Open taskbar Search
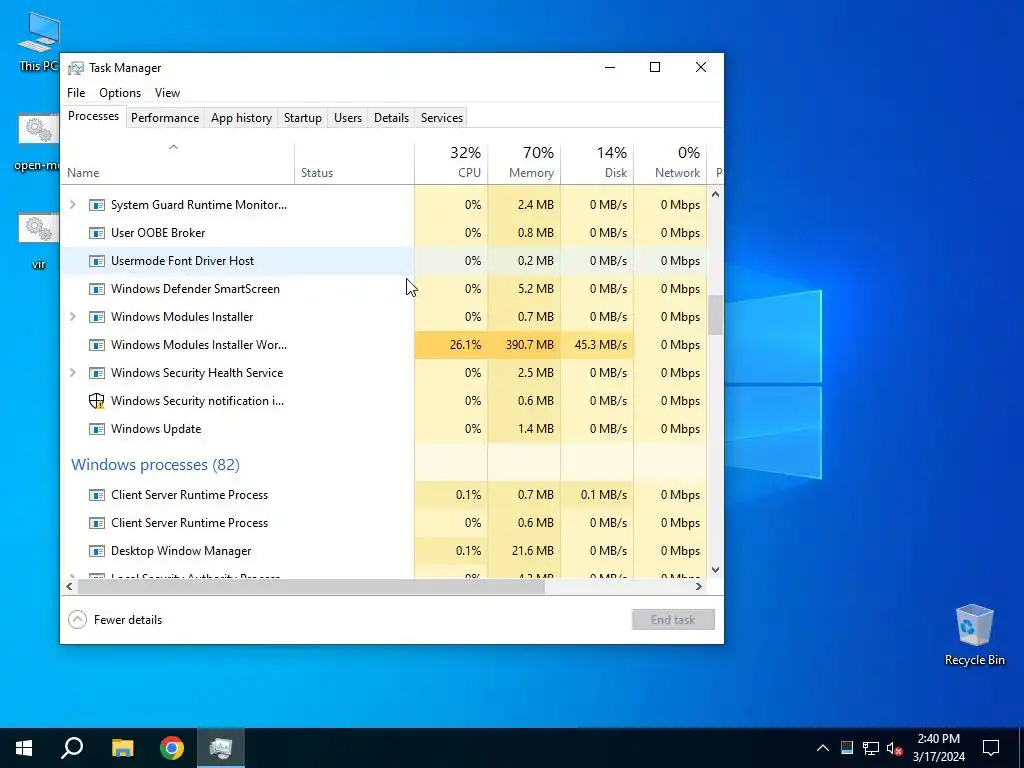The height and width of the screenshot is (768, 1024). click(x=72, y=748)
